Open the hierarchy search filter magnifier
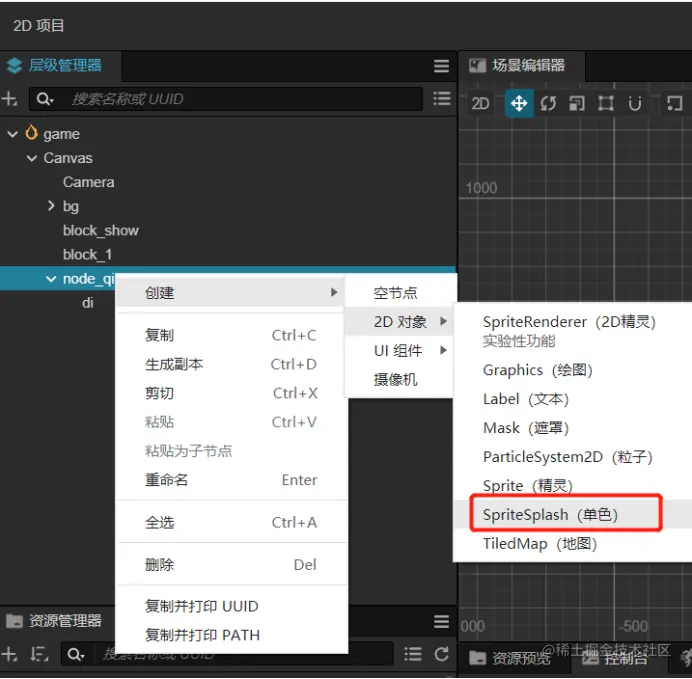The image size is (692, 679). coord(45,99)
